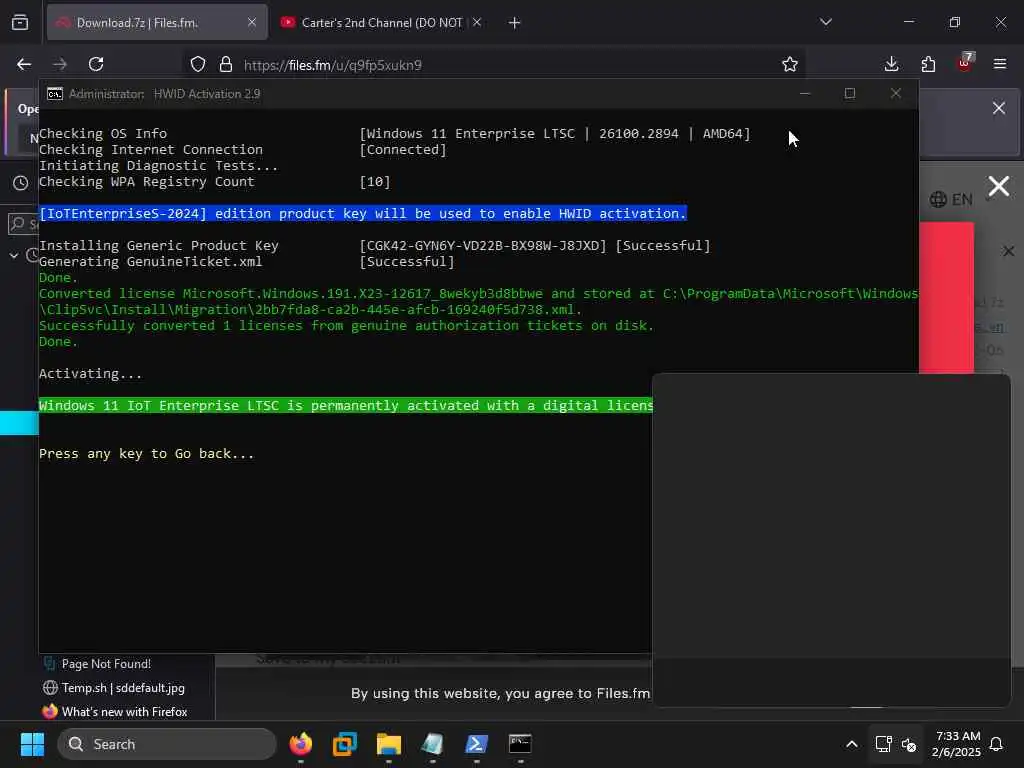Open the notepad-like taskbar app

pyautogui.click(x=432, y=744)
